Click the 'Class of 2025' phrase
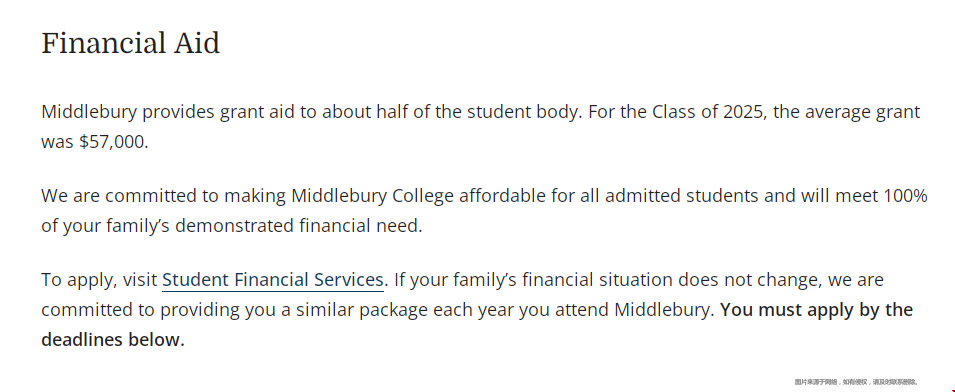This screenshot has width=955, height=392. [x=707, y=112]
